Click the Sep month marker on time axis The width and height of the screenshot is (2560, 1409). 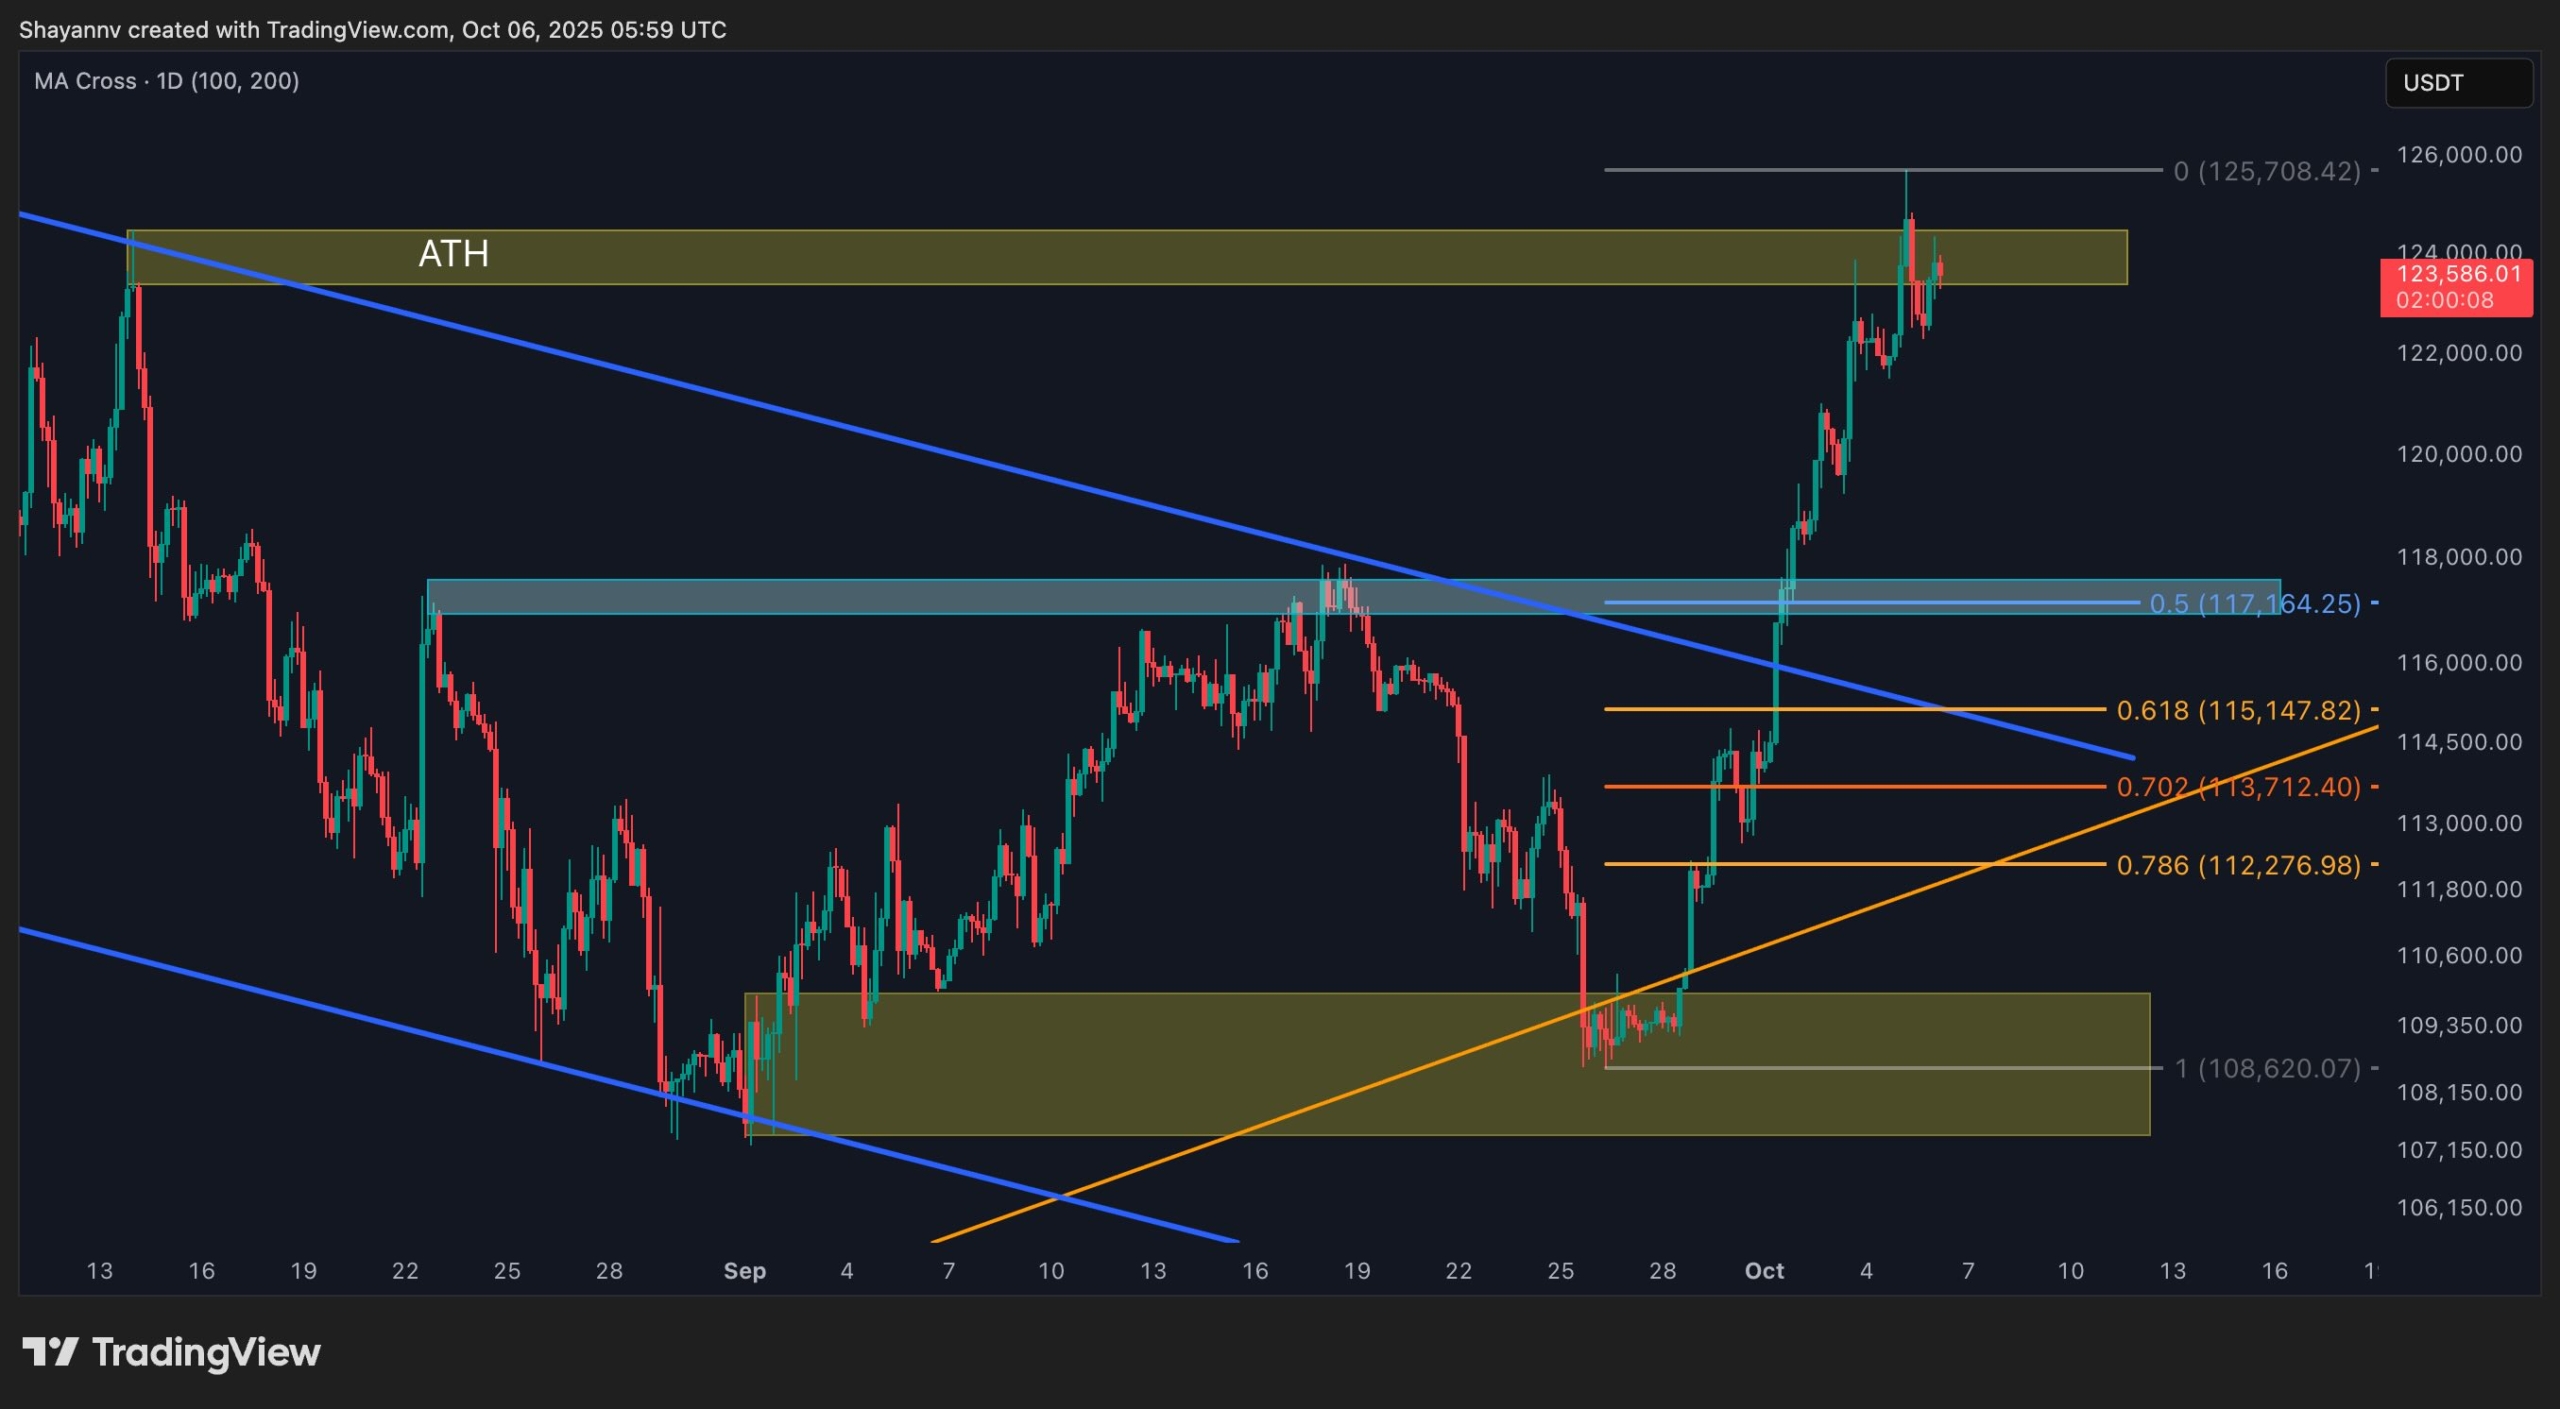point(744,1271)
